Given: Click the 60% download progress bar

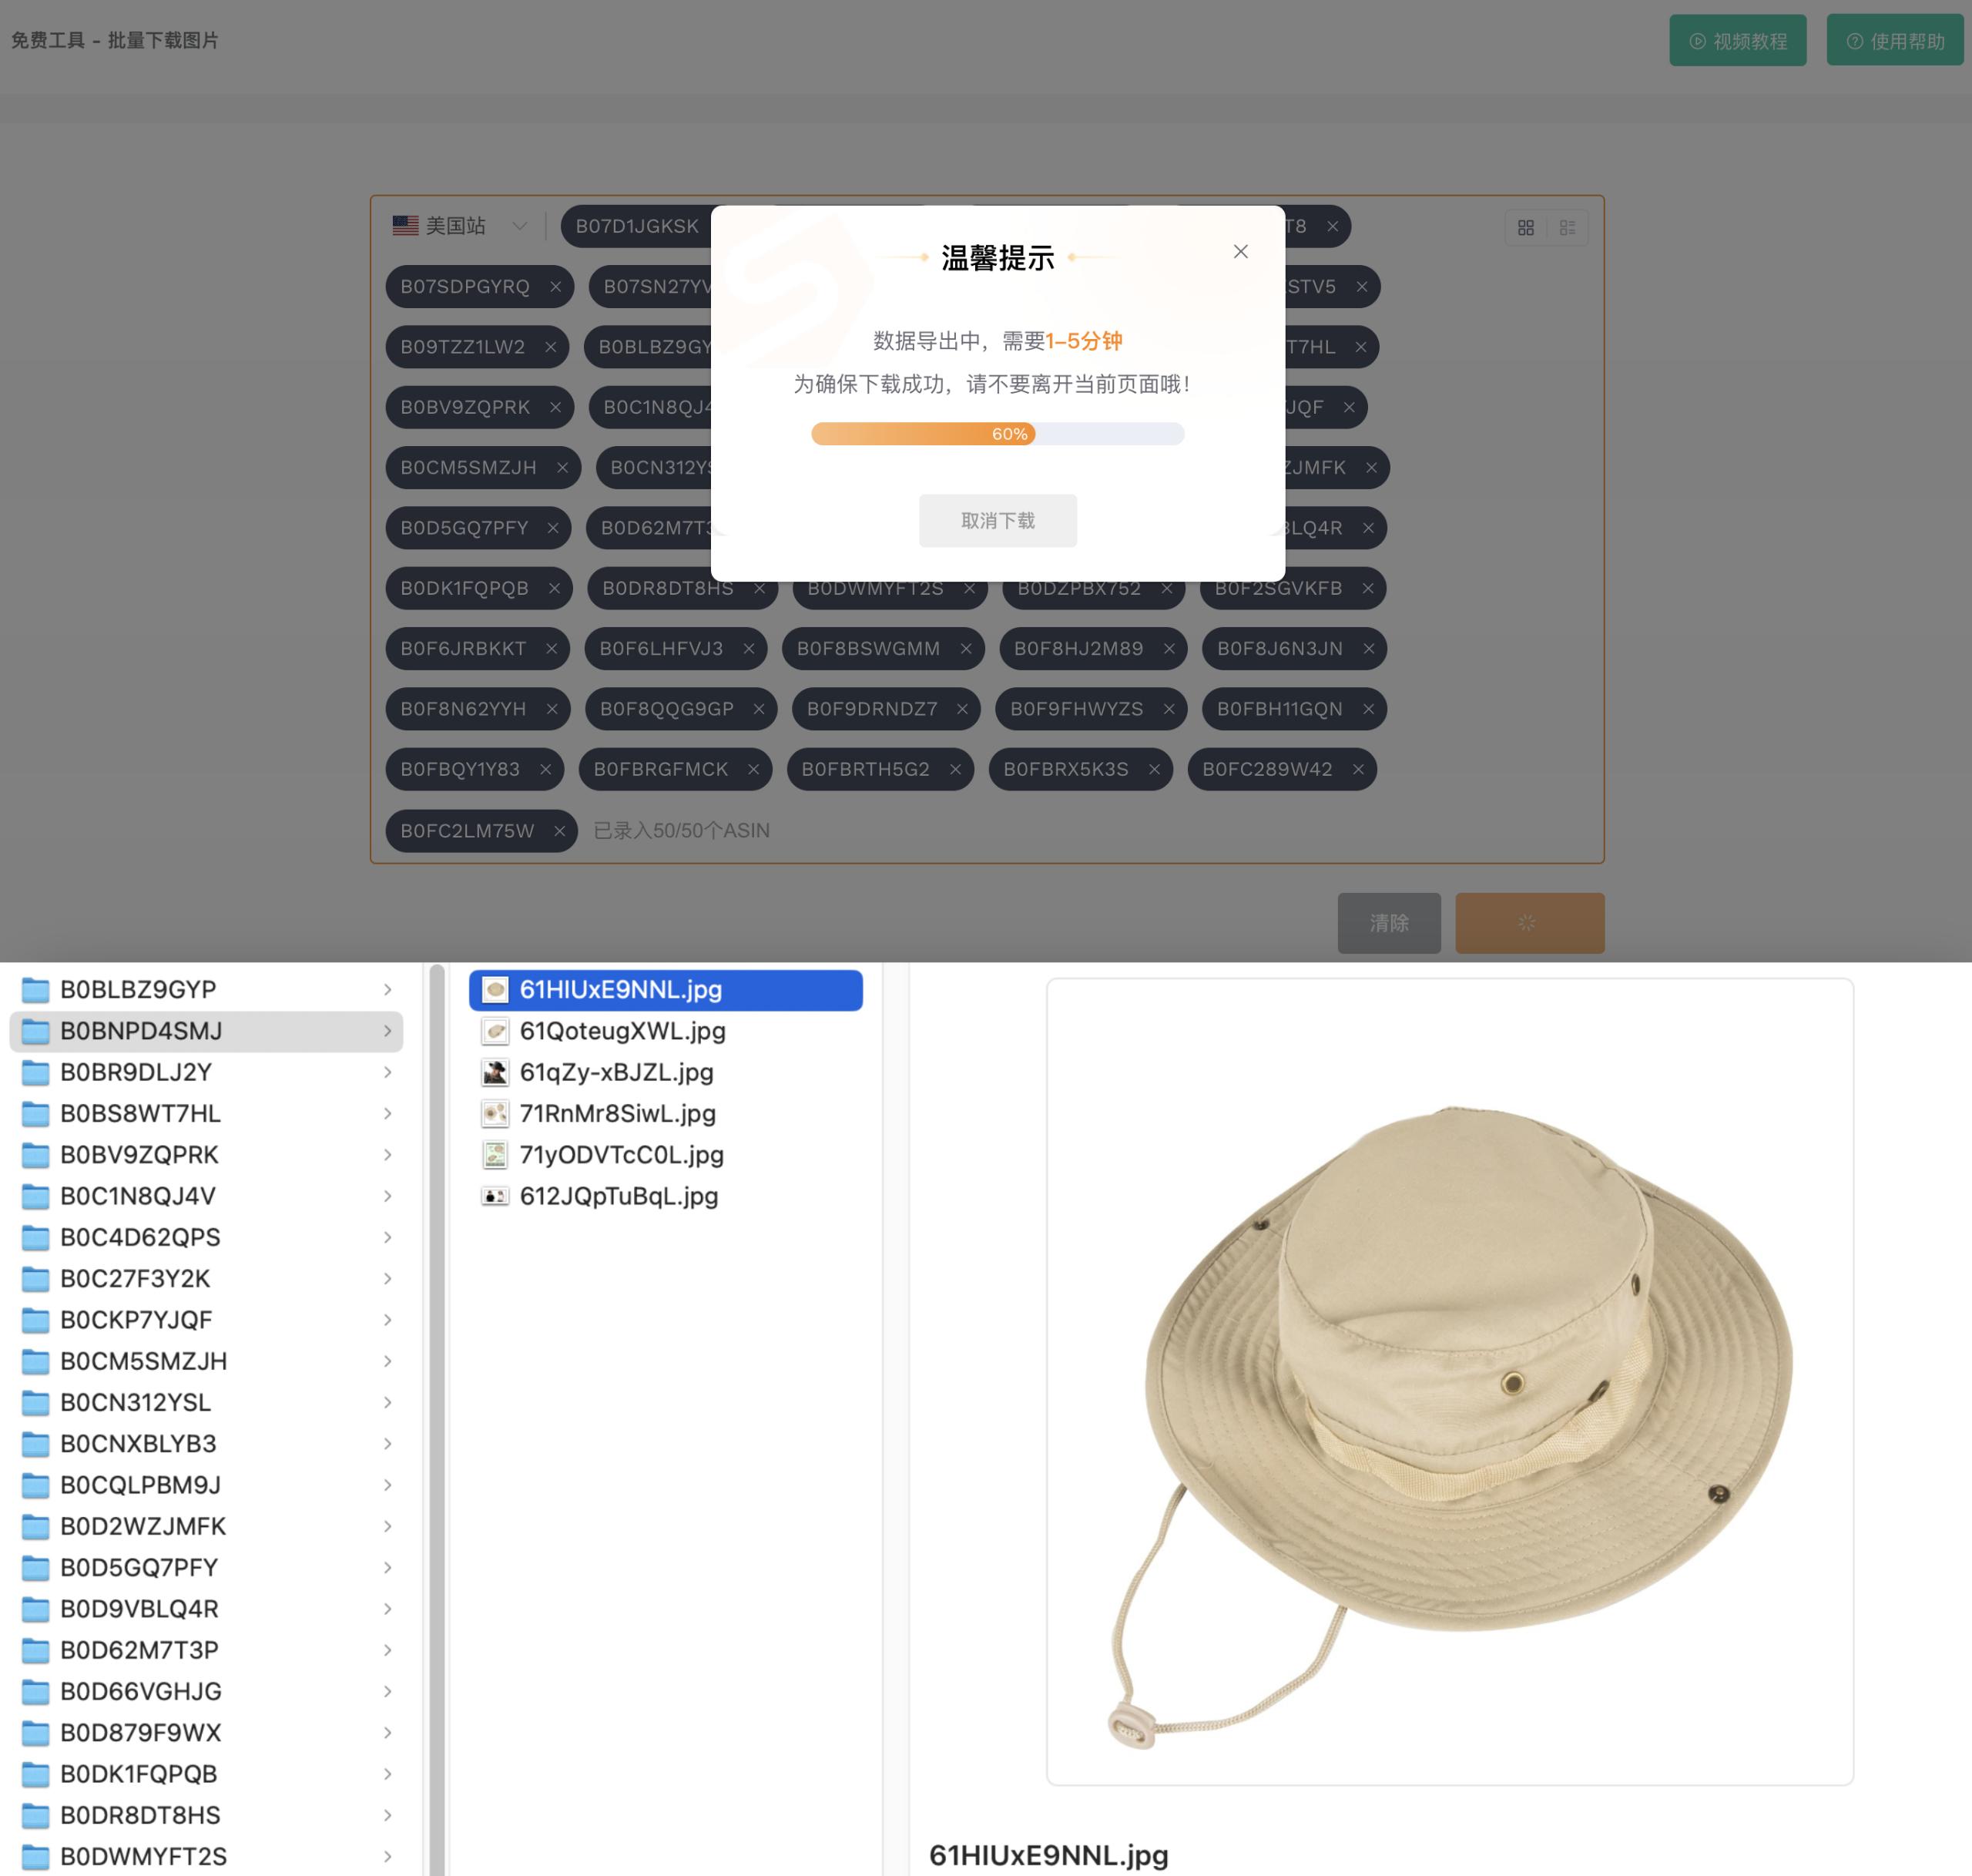Looking at the screenshot, I should pos(997,434).
